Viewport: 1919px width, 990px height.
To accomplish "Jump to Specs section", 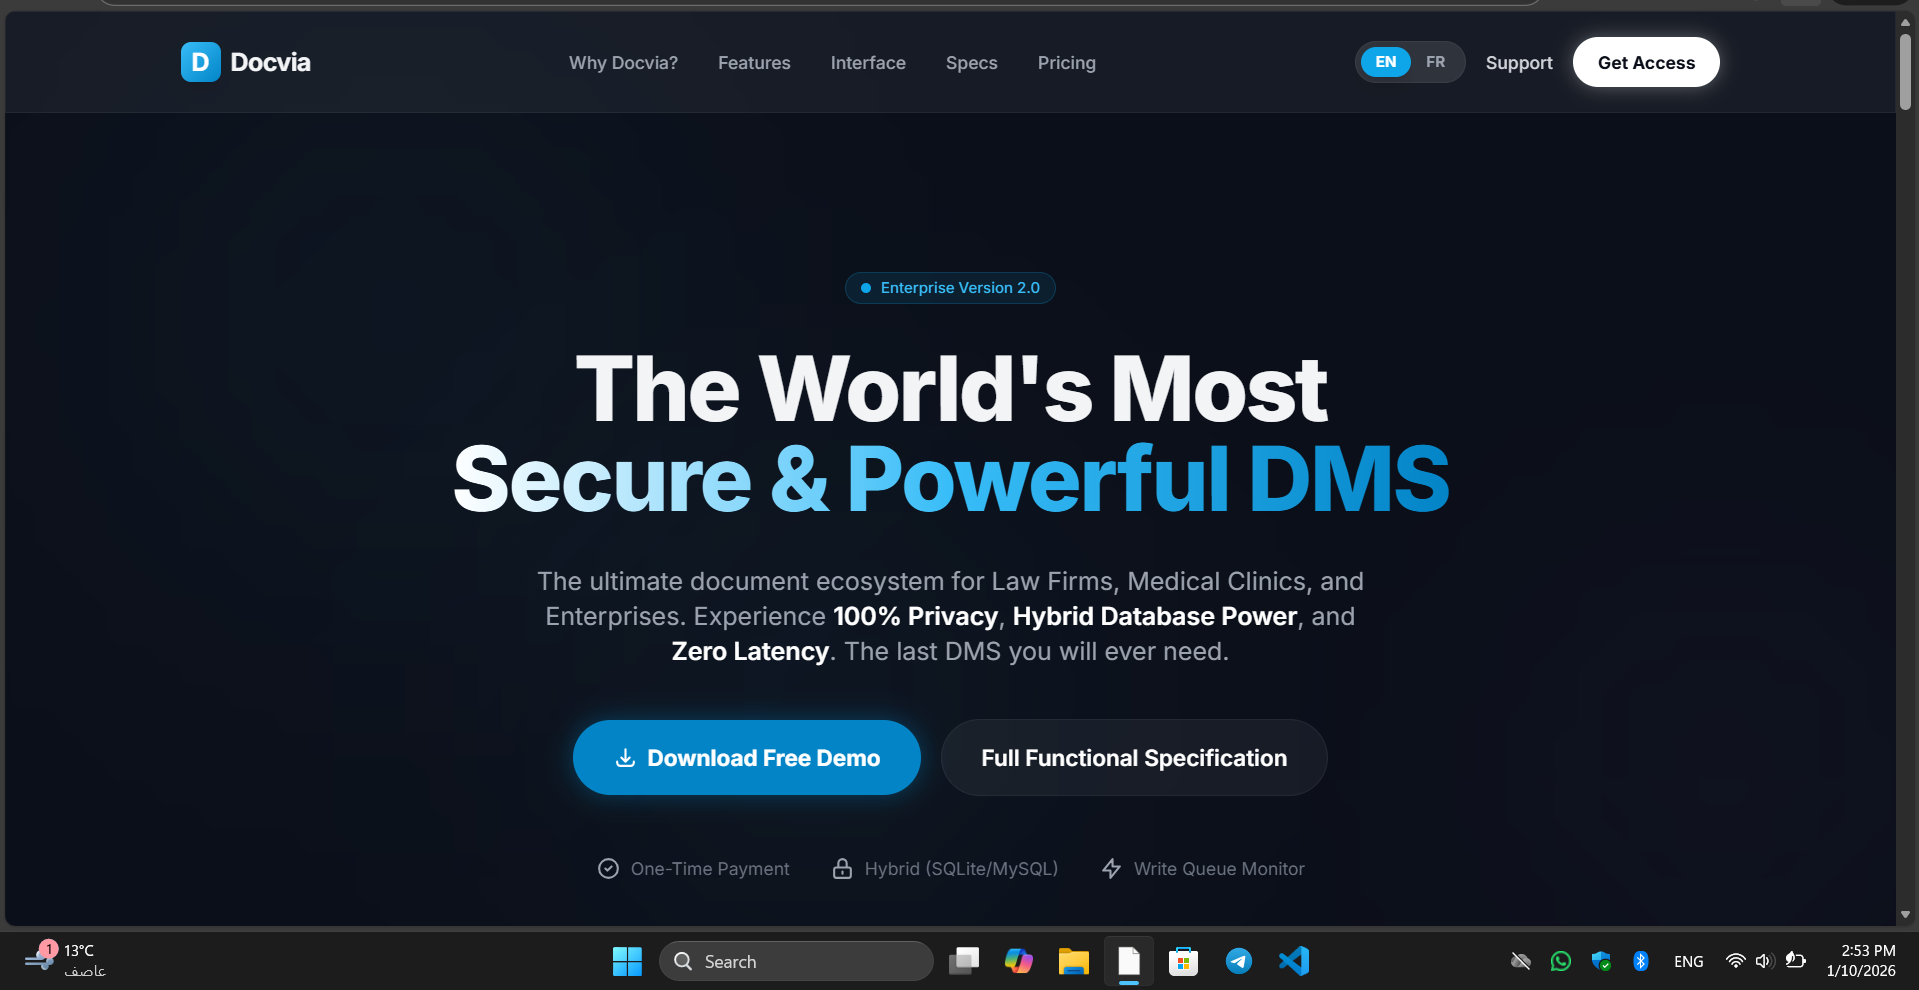I will pyautogui.click(x=971, y=63).
